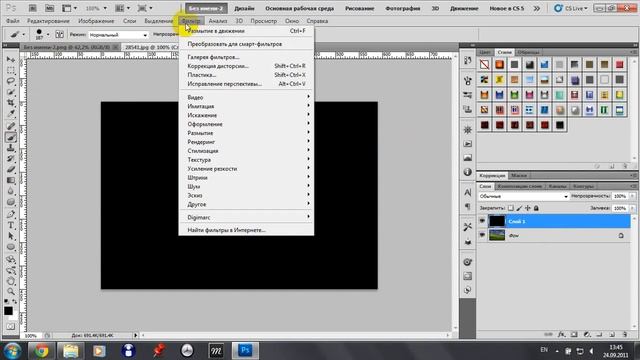Screen dimensions: 640x360
Task: Expand the Digimarc submenu
Action: (246, 218)
